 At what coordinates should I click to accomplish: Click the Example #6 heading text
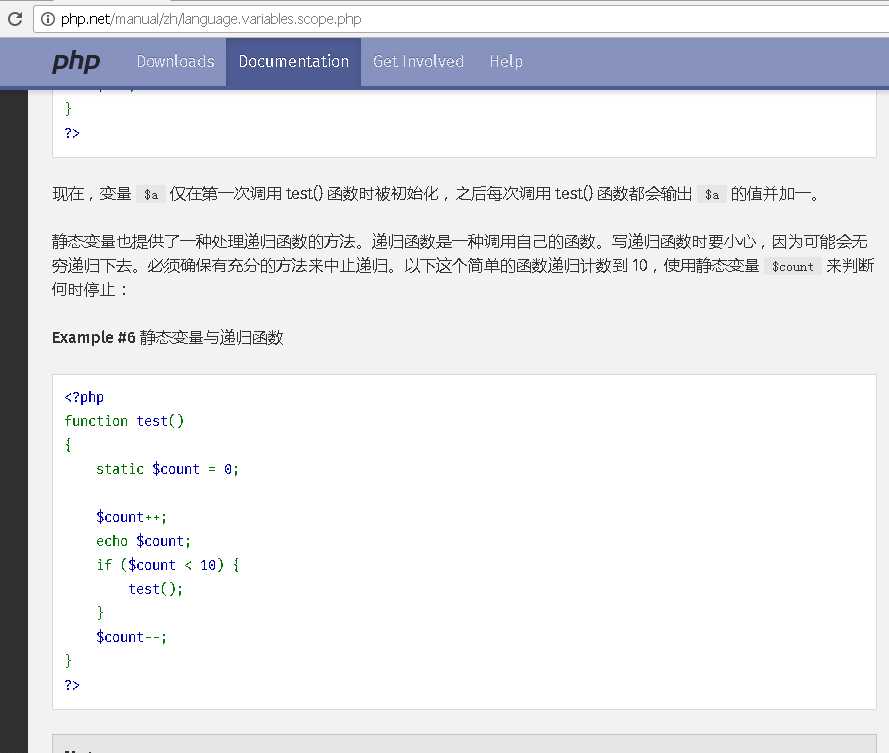[x=167, y=337]
